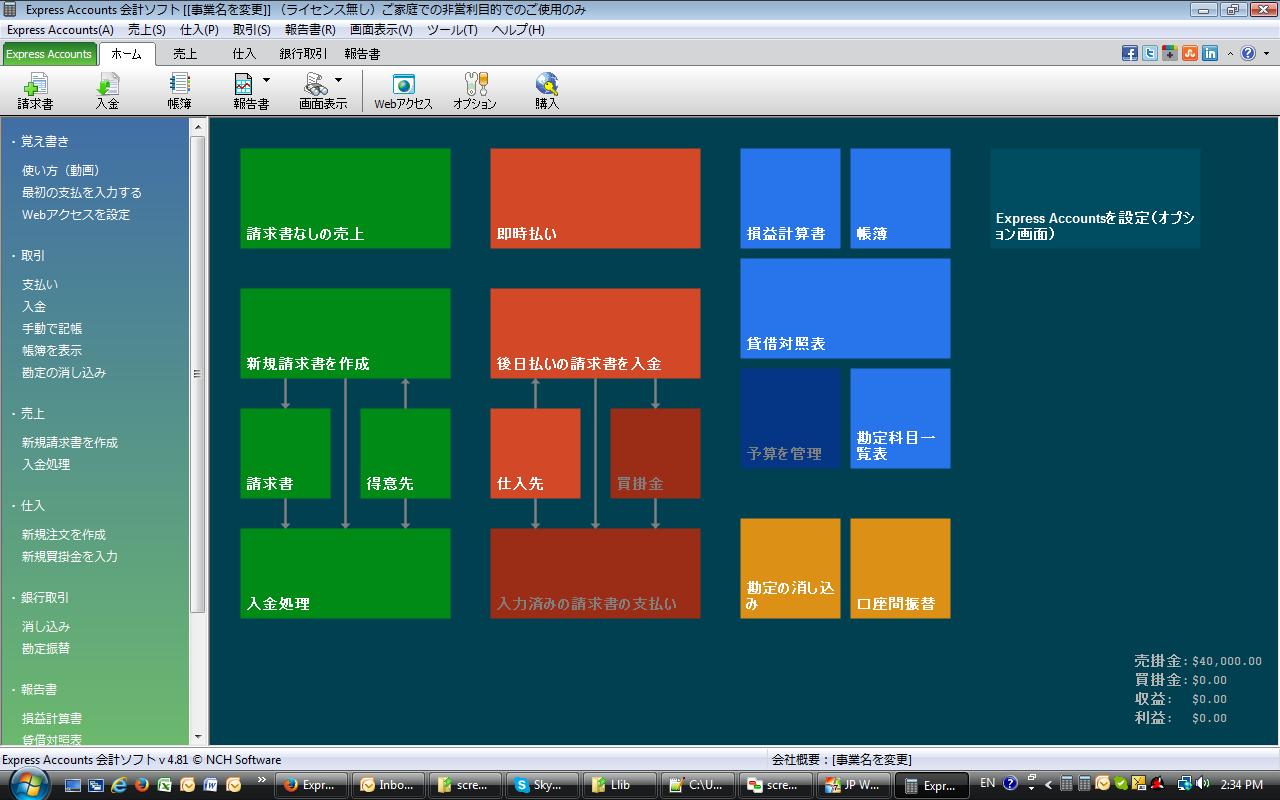Expand the 報告書 toolbar dropdown arrow
The height and width of the screenshot is (800, 1280).
click(266, 80)
